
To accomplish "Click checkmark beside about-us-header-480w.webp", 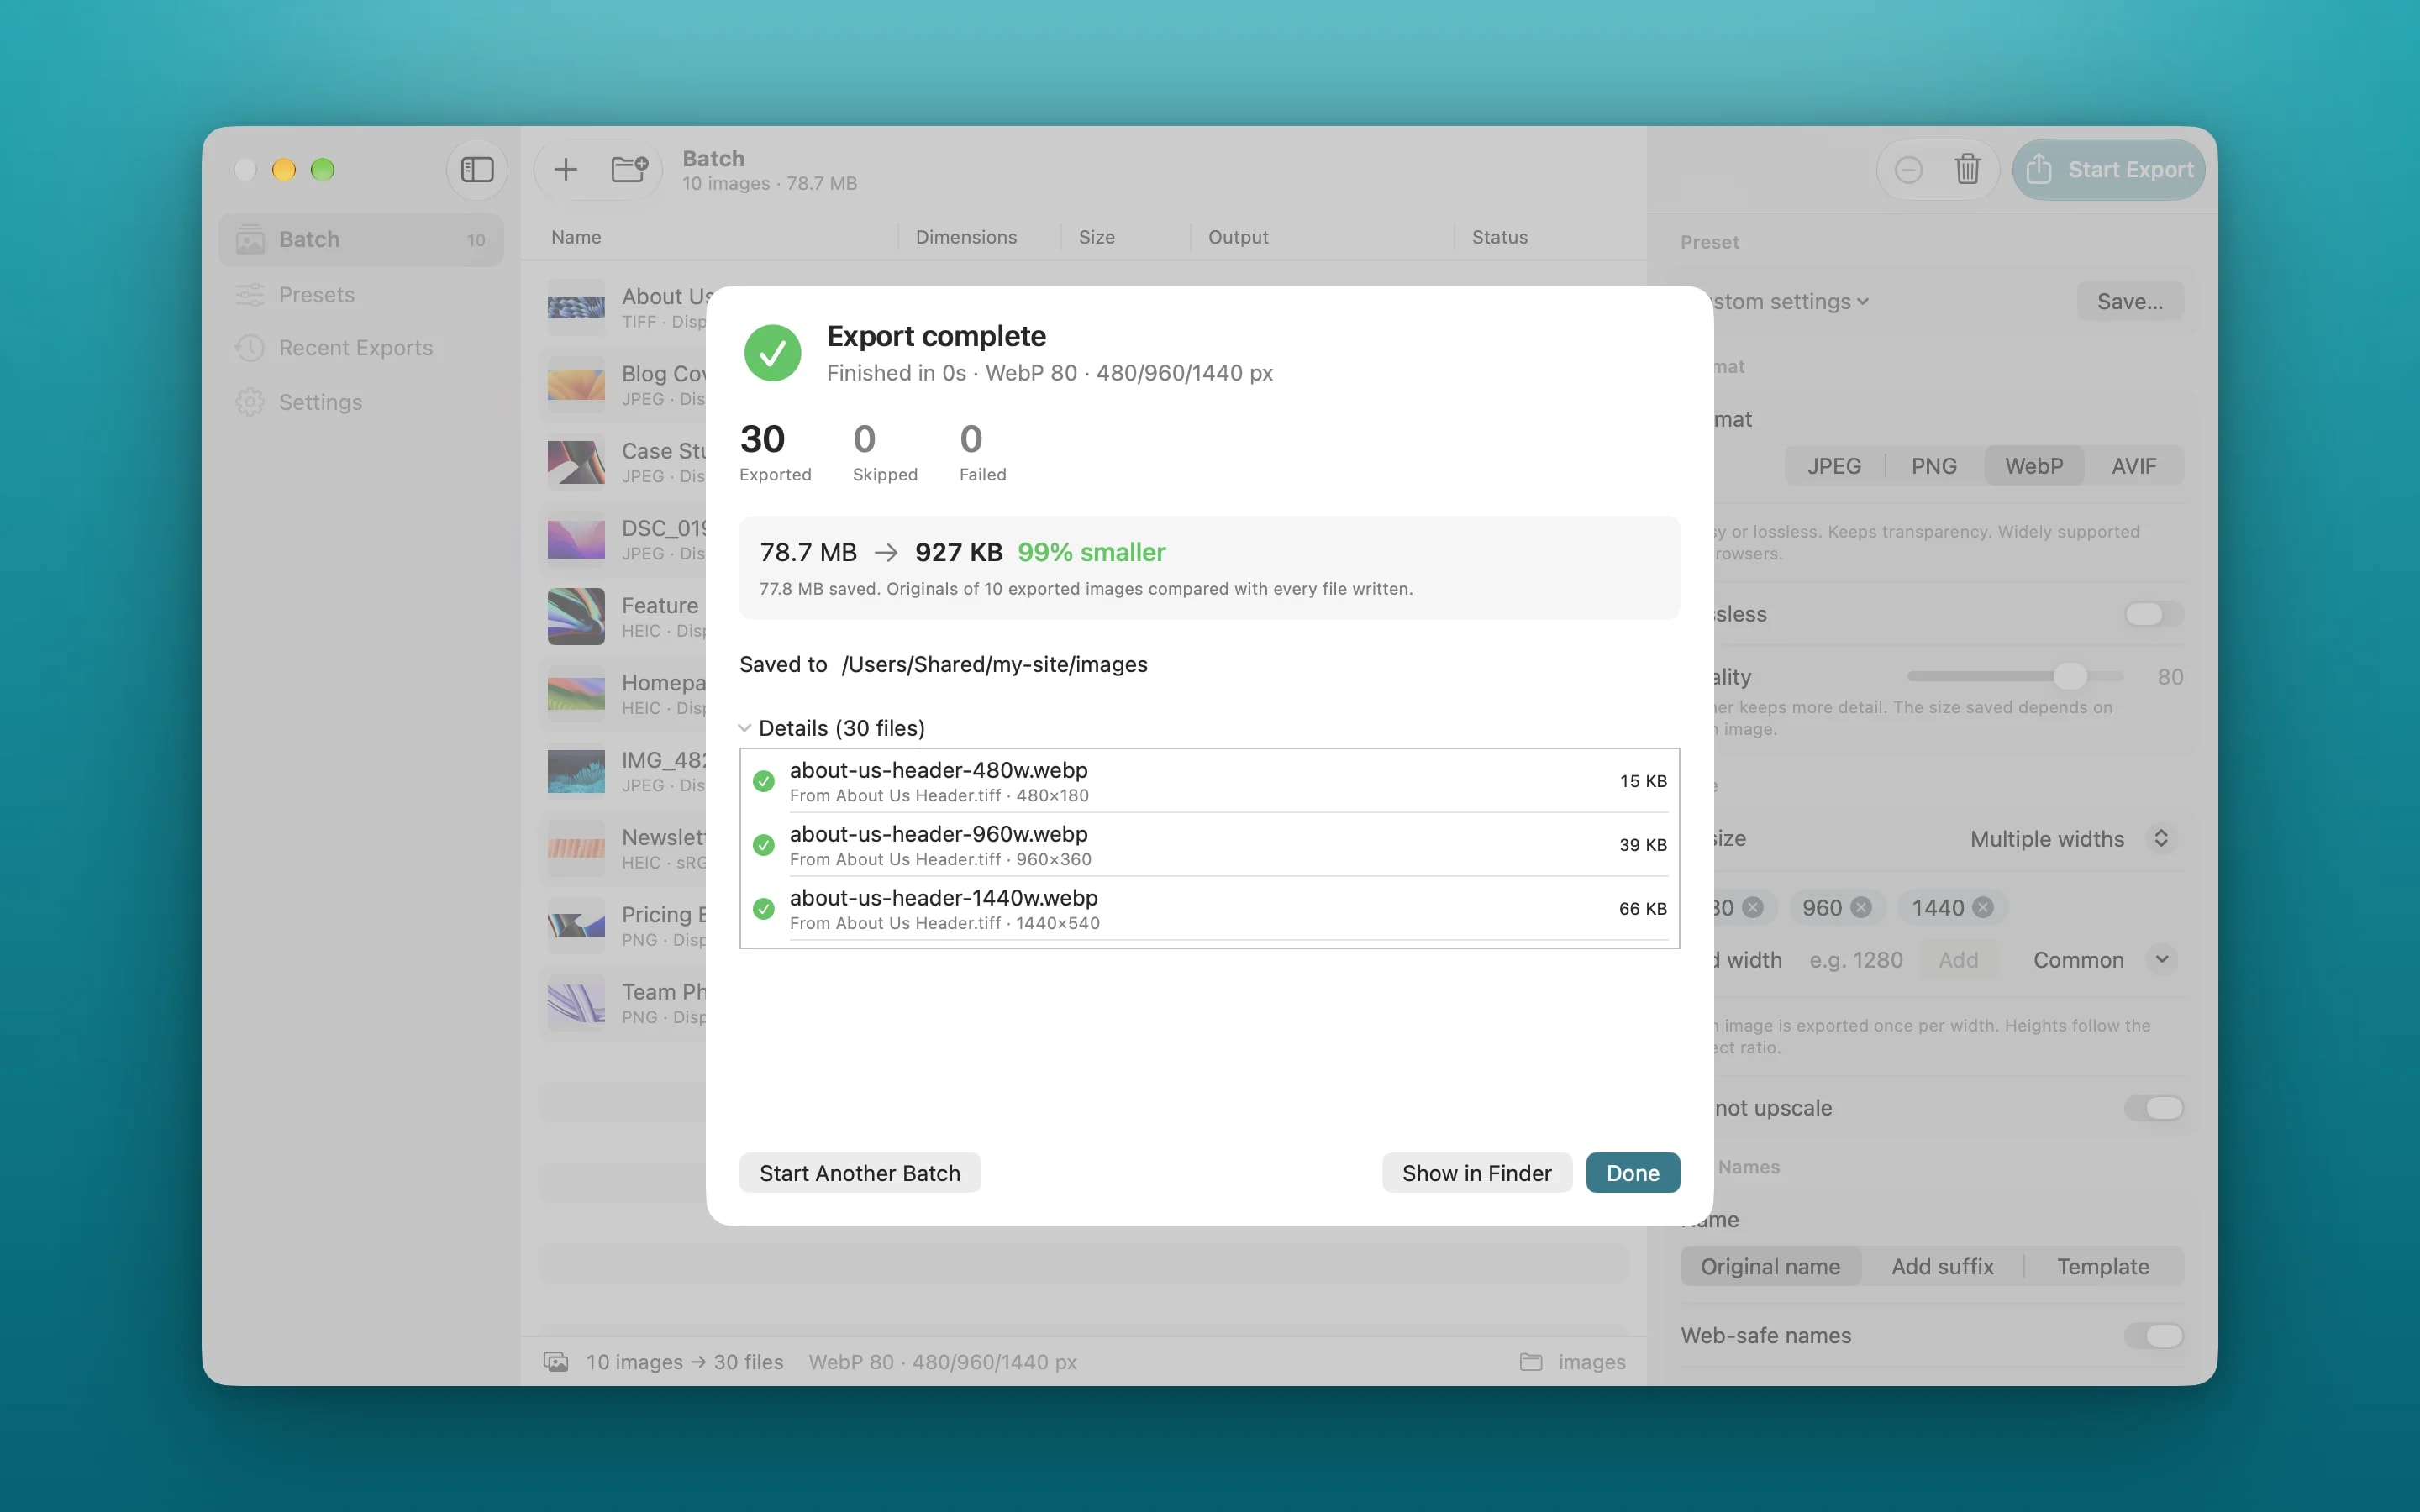I will point(764,782).
